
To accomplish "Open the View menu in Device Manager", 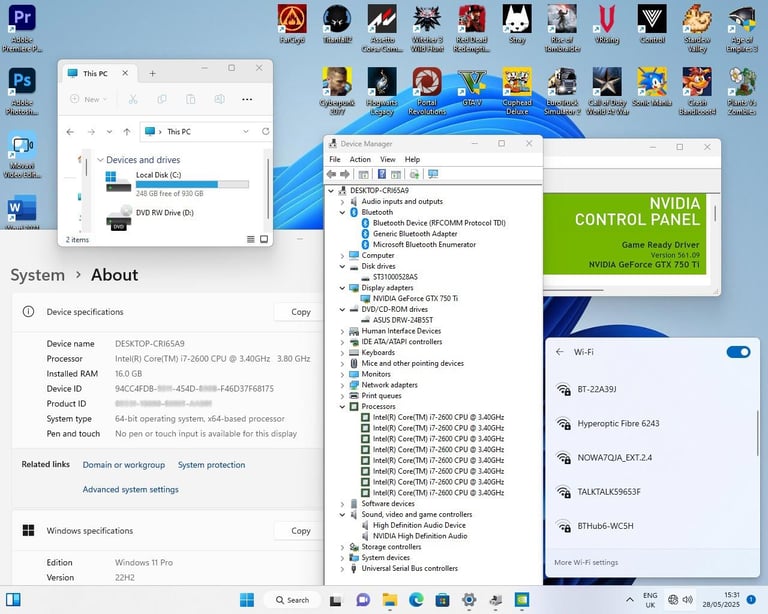I will point(387,159).
